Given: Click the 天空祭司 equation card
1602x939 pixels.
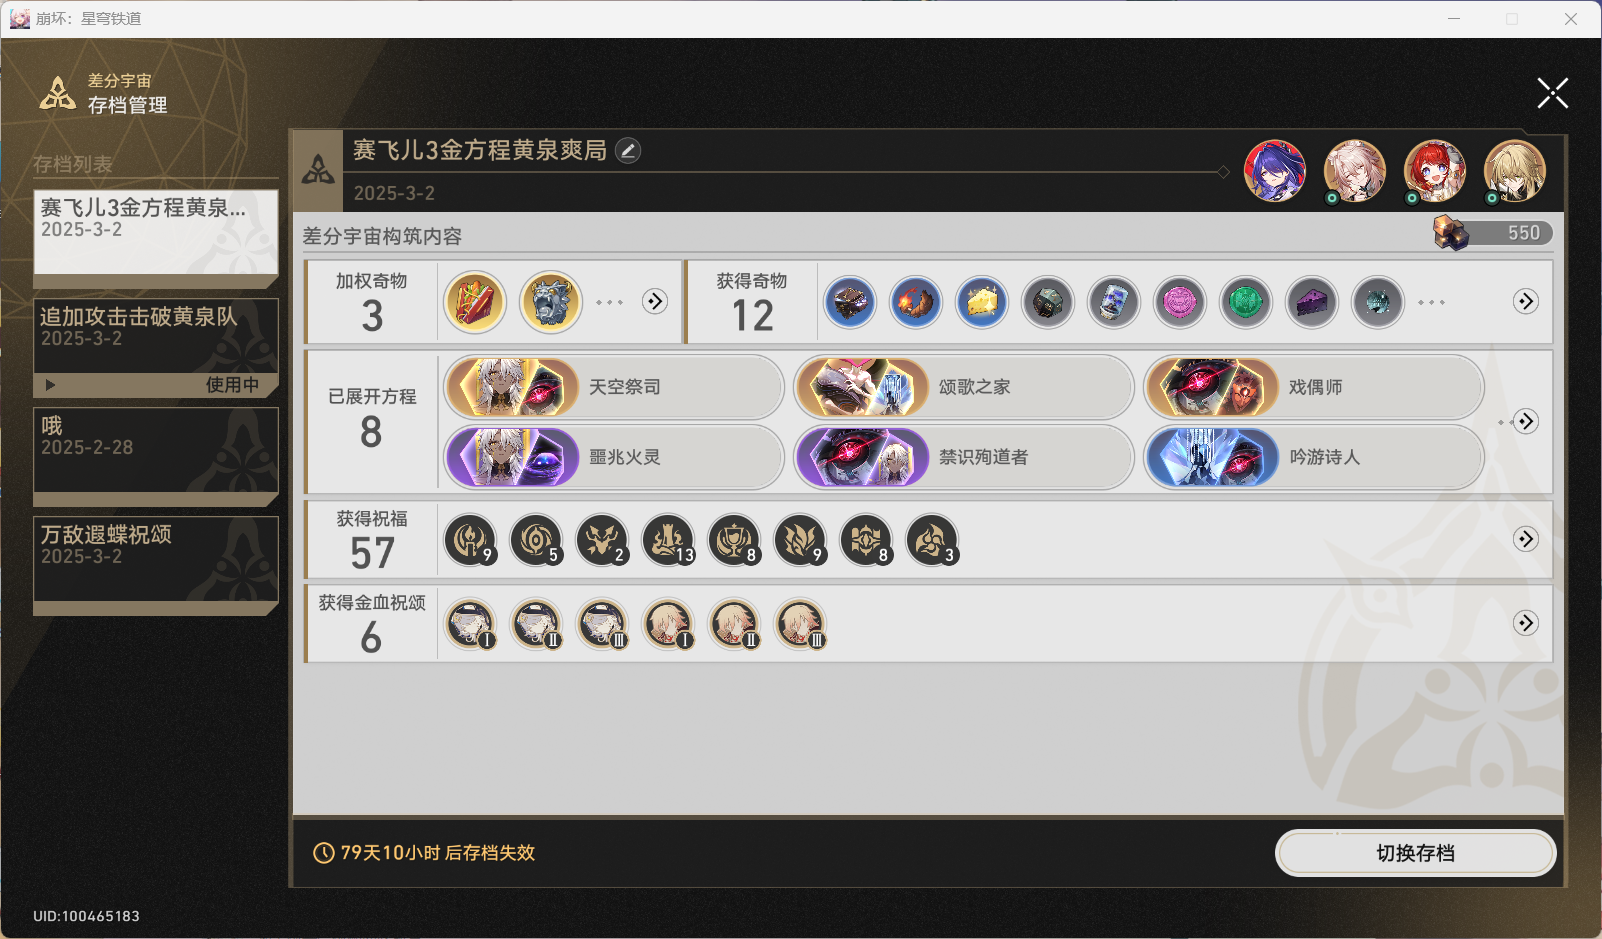Looking at the screenshot, I should click(x=614, y=387).
